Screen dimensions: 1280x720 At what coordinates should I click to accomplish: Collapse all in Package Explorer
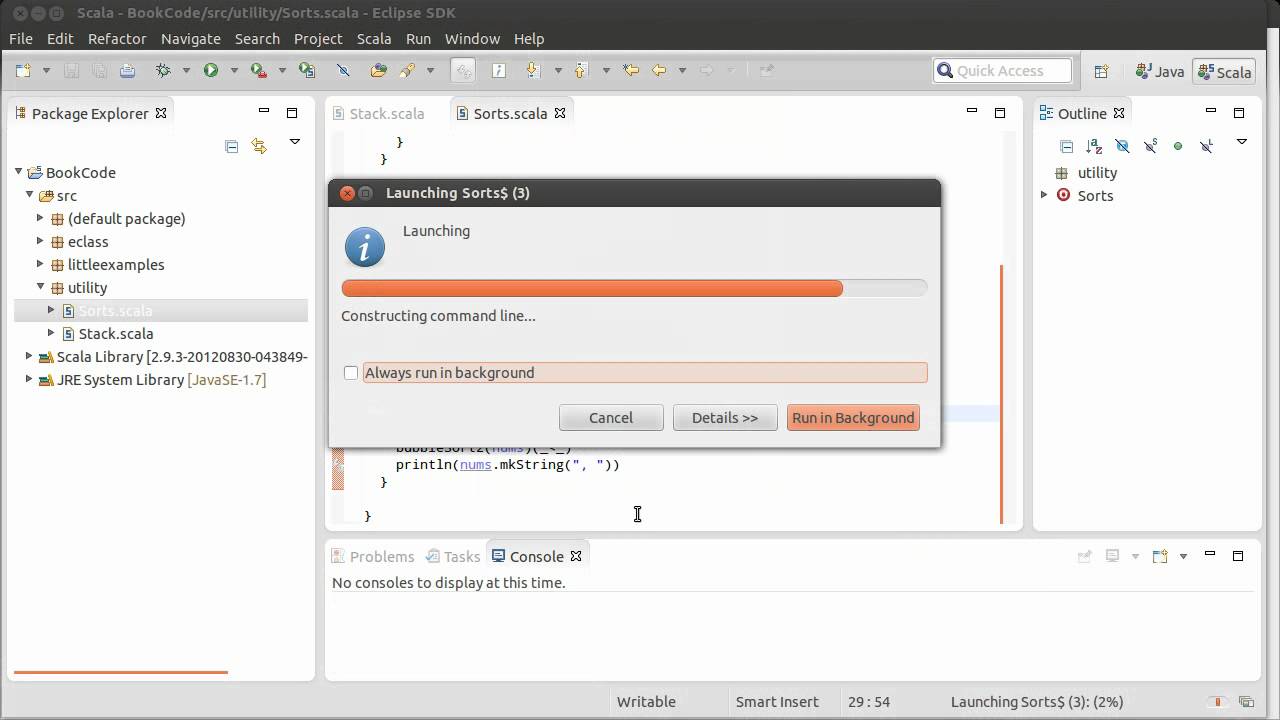[232, 146]
